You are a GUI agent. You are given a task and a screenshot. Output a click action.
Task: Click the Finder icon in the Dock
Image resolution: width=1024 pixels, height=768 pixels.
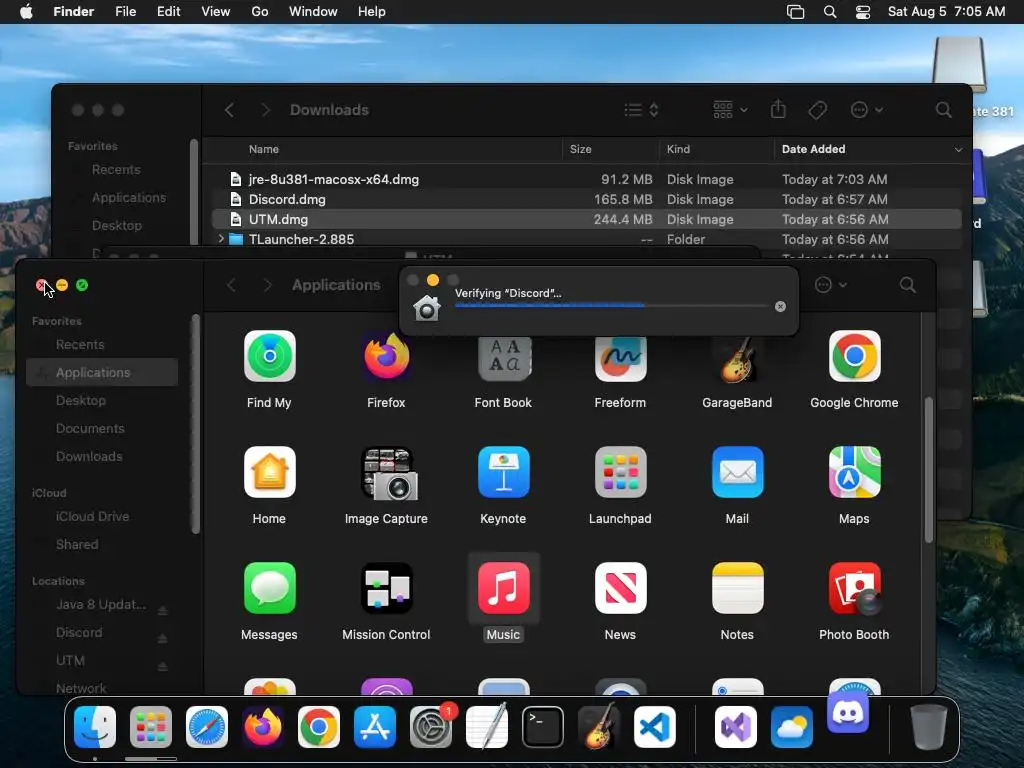tap(95, 727)
